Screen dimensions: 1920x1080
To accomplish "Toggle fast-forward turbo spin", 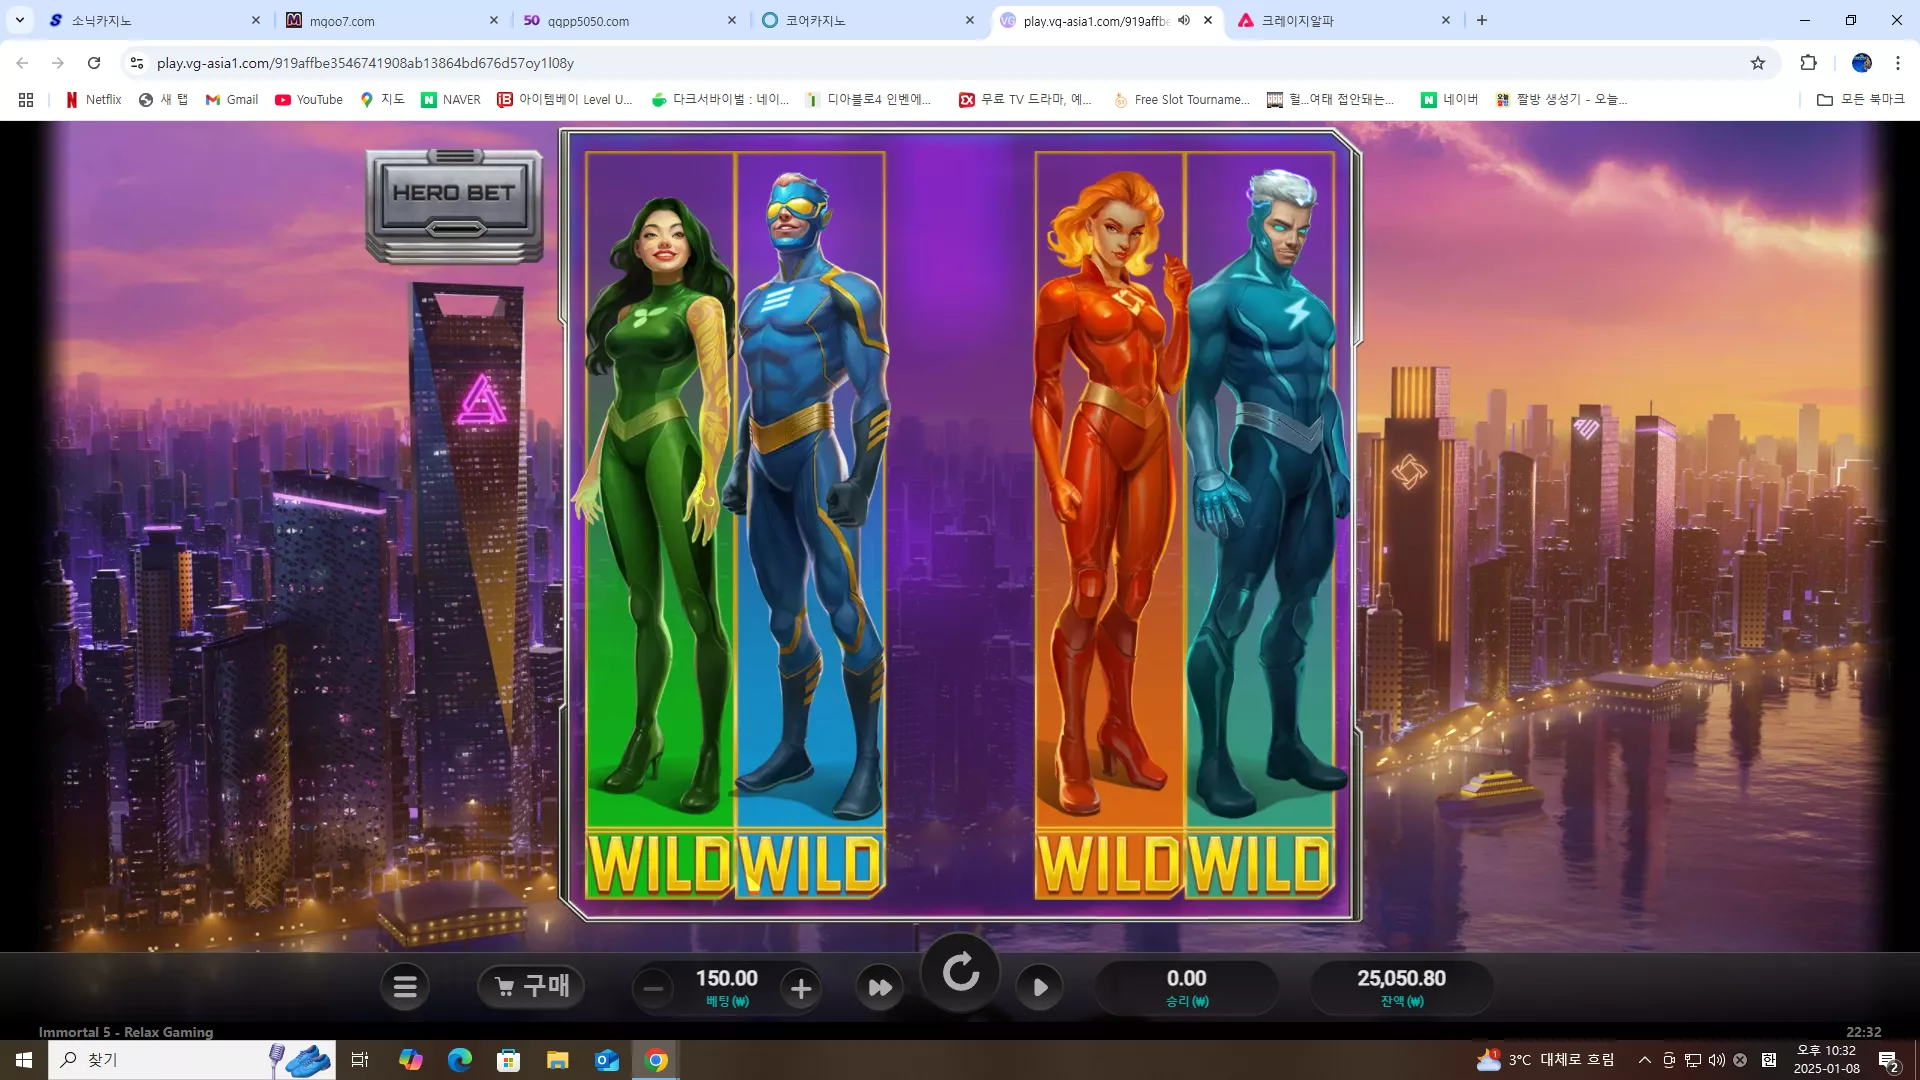I will 880,988.
